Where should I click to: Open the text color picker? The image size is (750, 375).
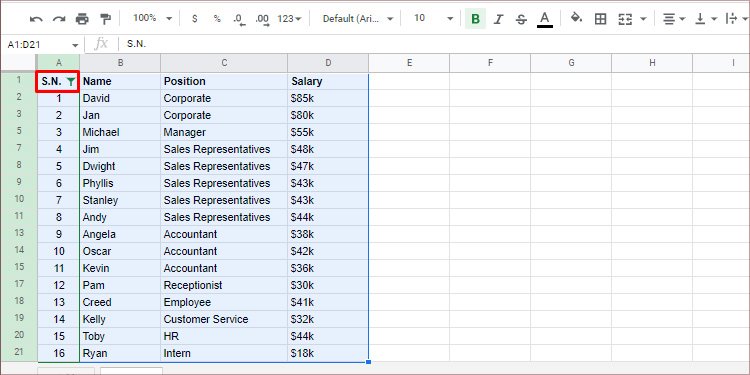(x=544, y=19)
